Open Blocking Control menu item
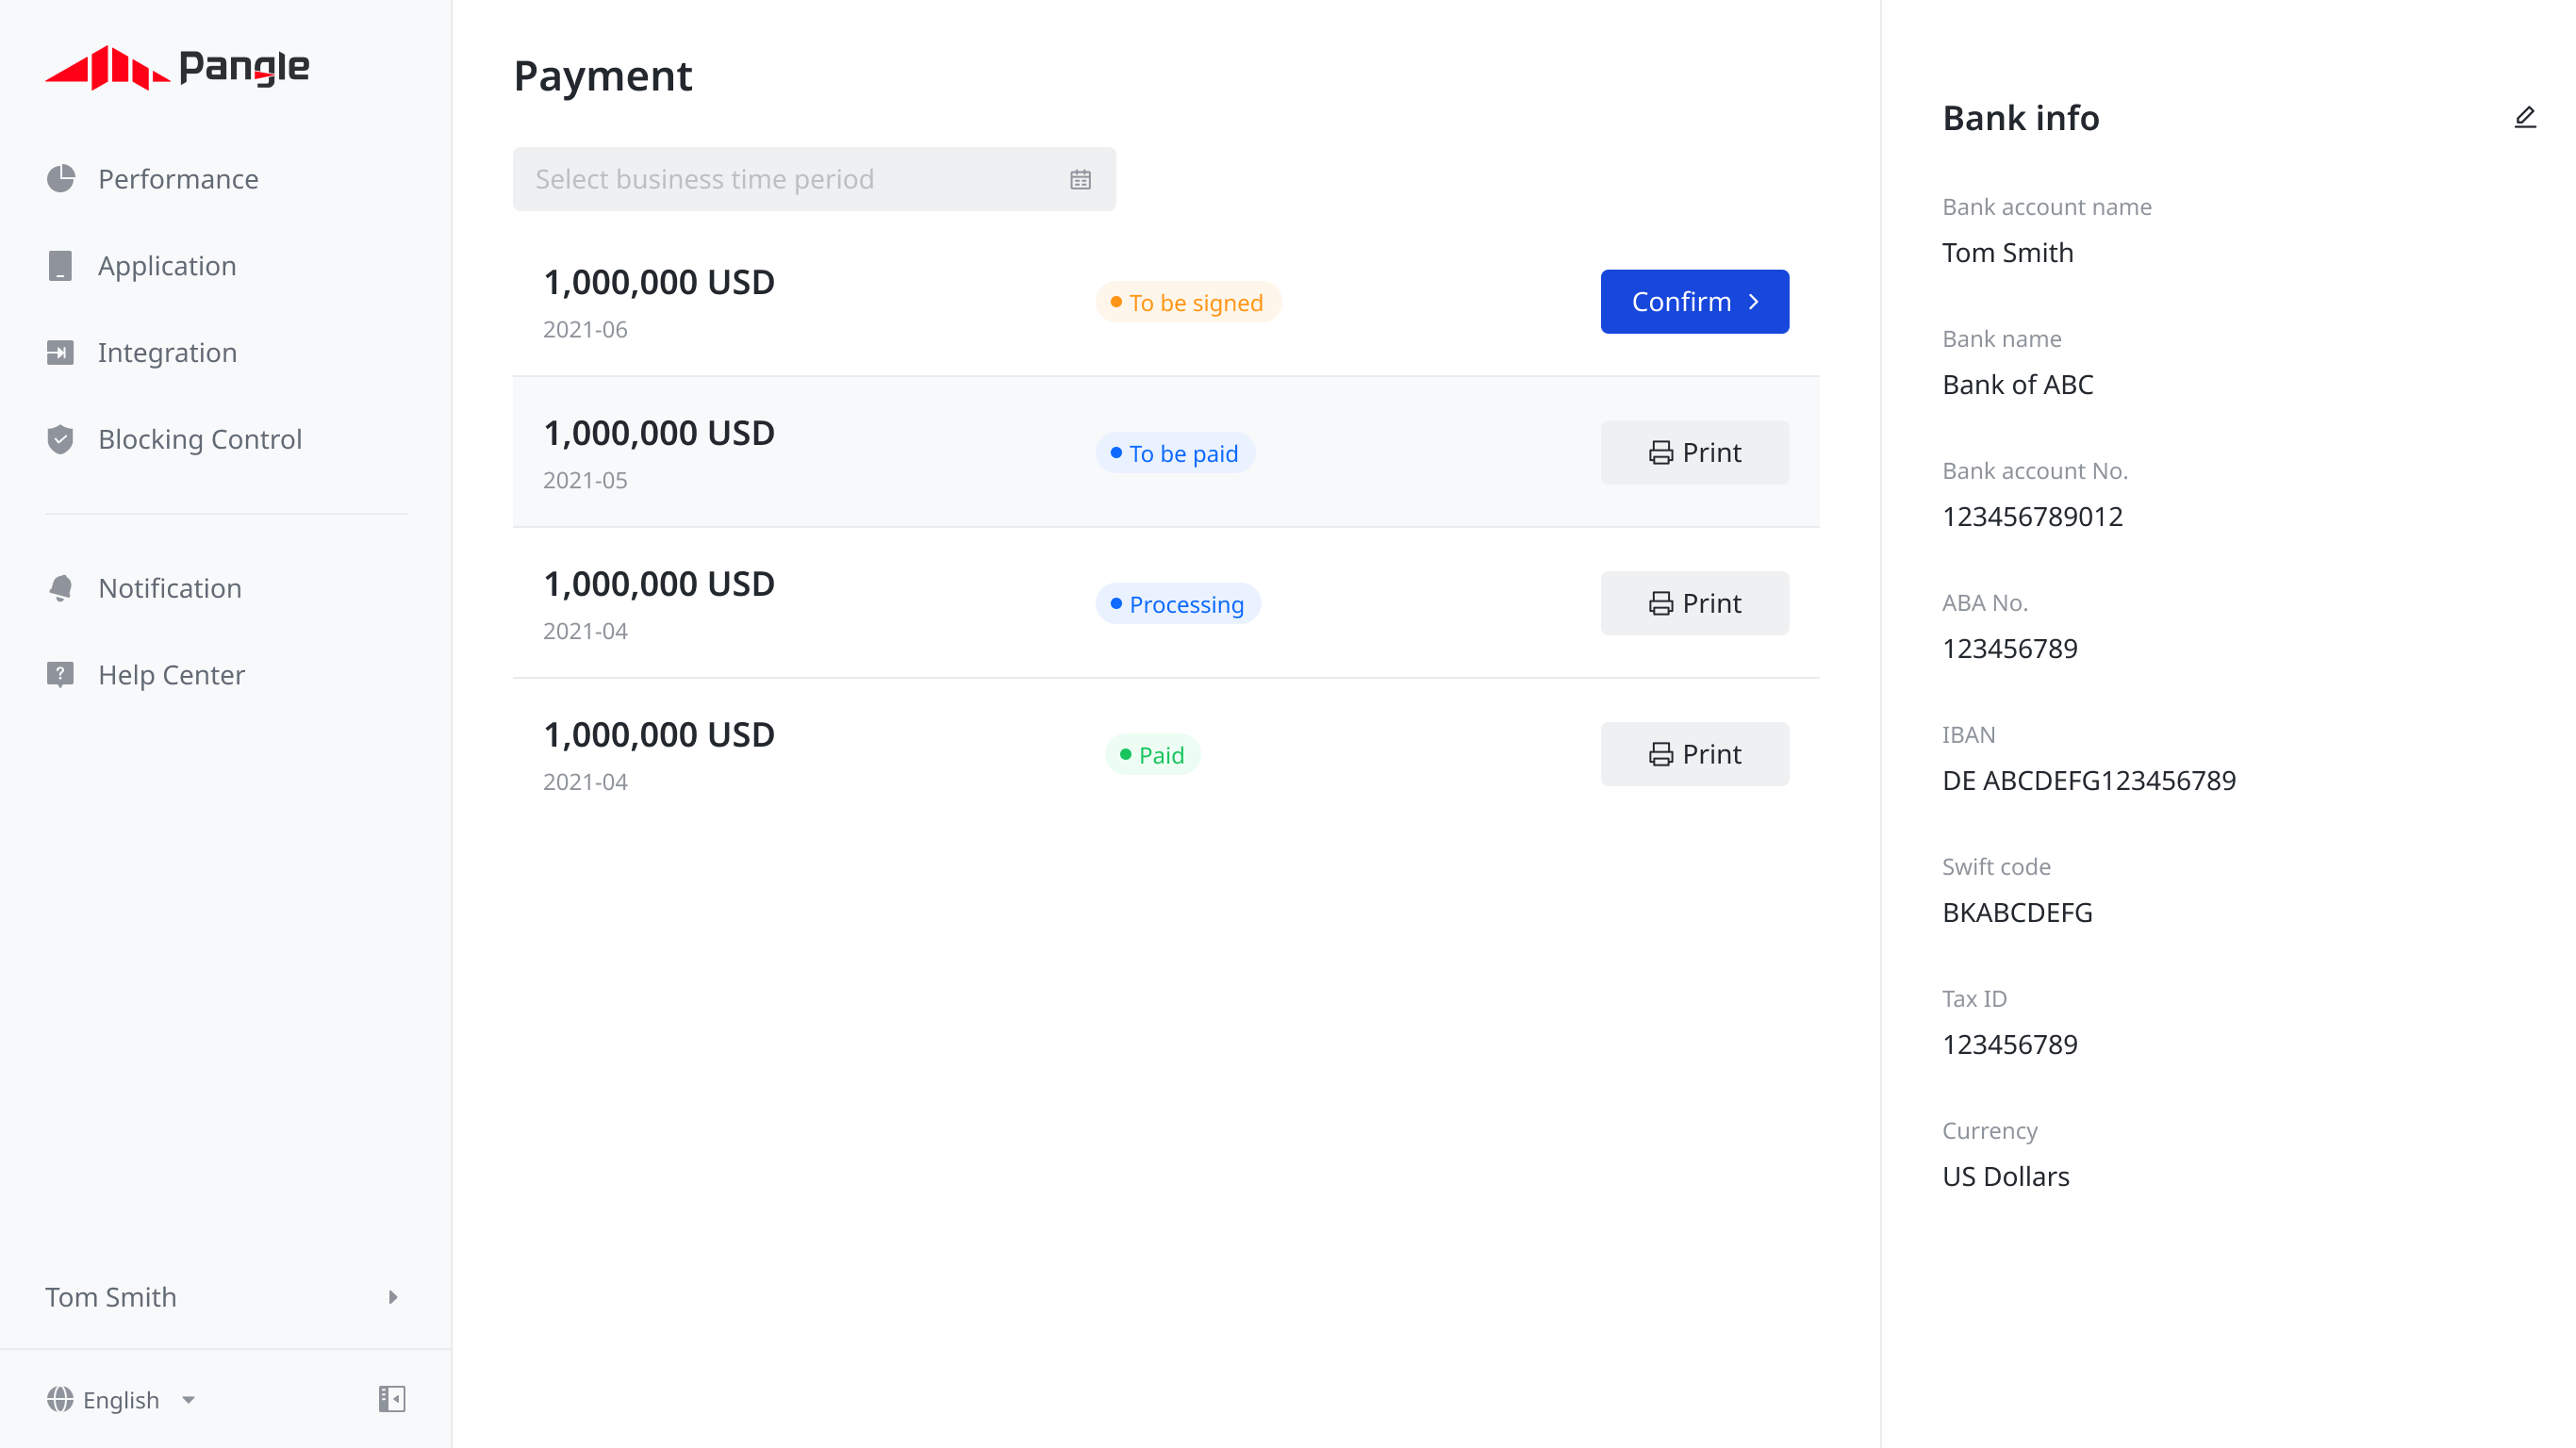Viewport: 2576px width, 1448px height. coord(200,439)
